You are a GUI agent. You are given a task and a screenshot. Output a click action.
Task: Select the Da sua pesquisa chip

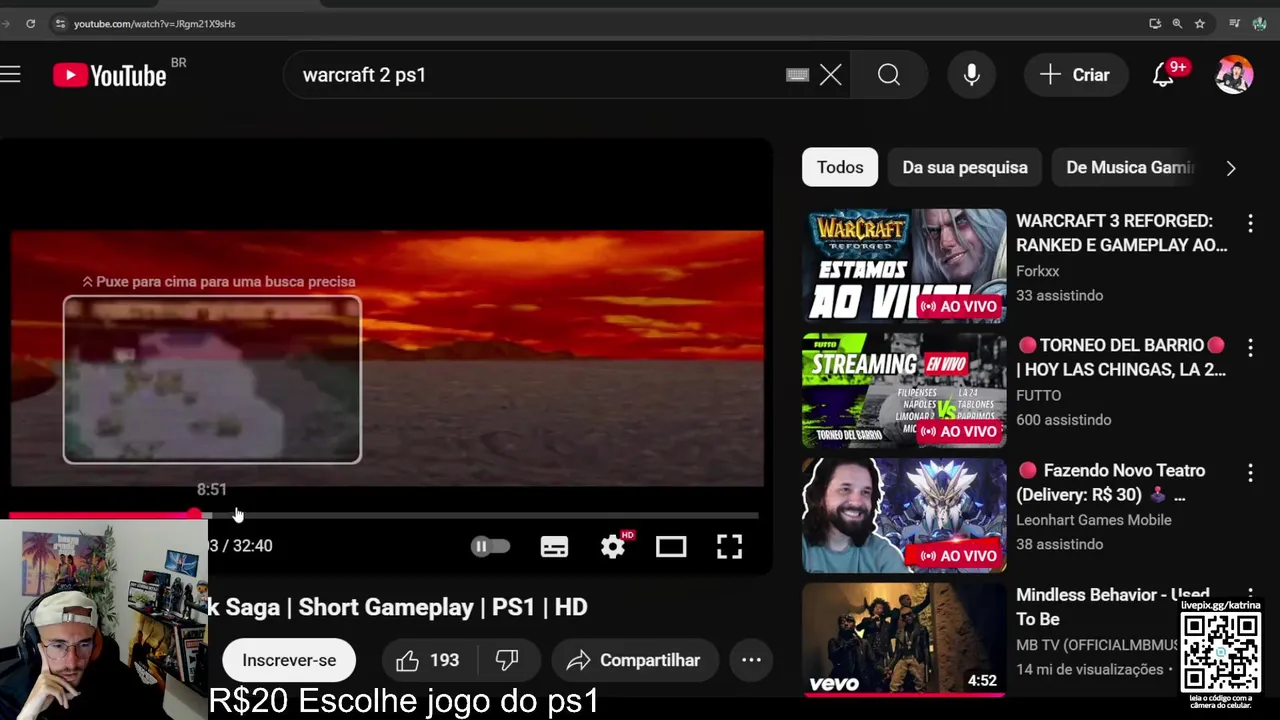pos(965,167)
